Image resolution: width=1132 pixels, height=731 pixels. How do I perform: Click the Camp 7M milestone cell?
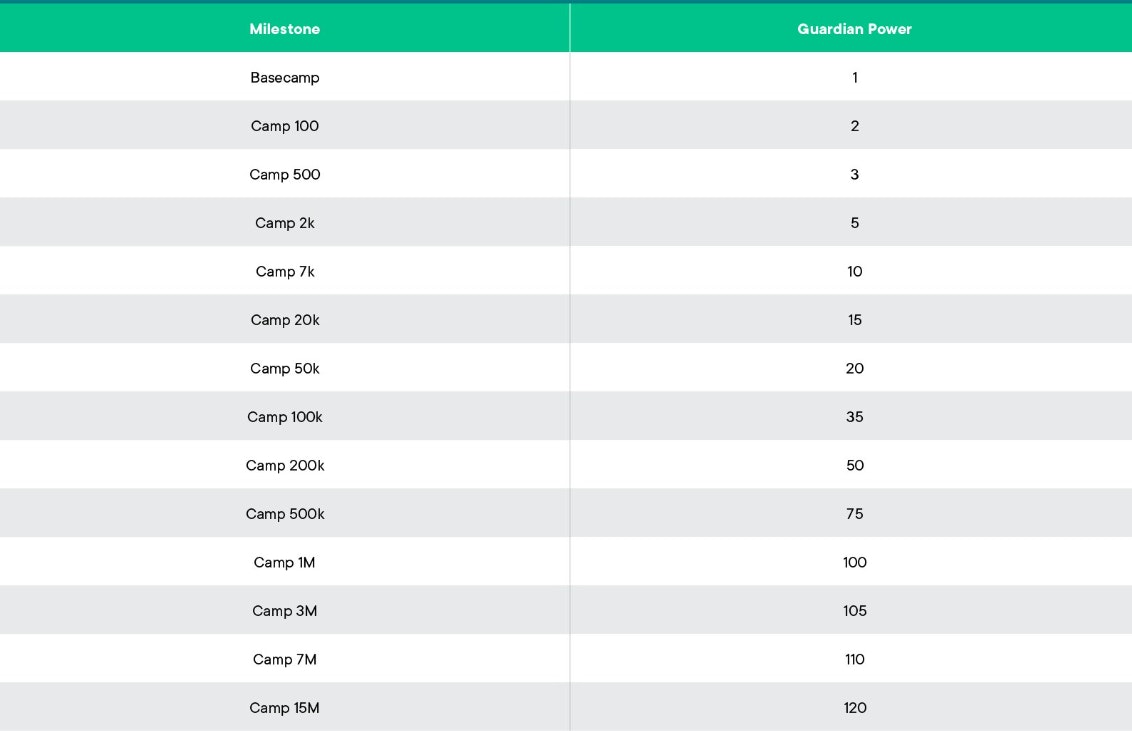click(285, 659)
